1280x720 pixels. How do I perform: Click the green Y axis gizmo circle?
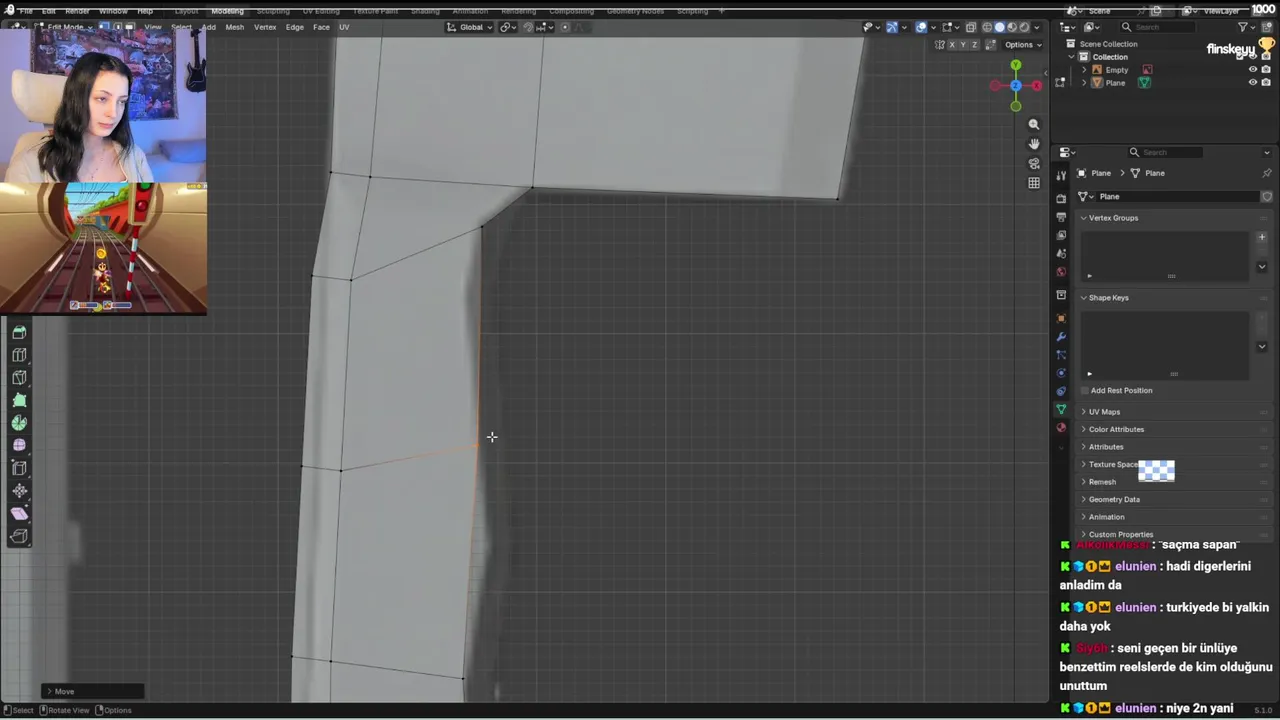1016,66
